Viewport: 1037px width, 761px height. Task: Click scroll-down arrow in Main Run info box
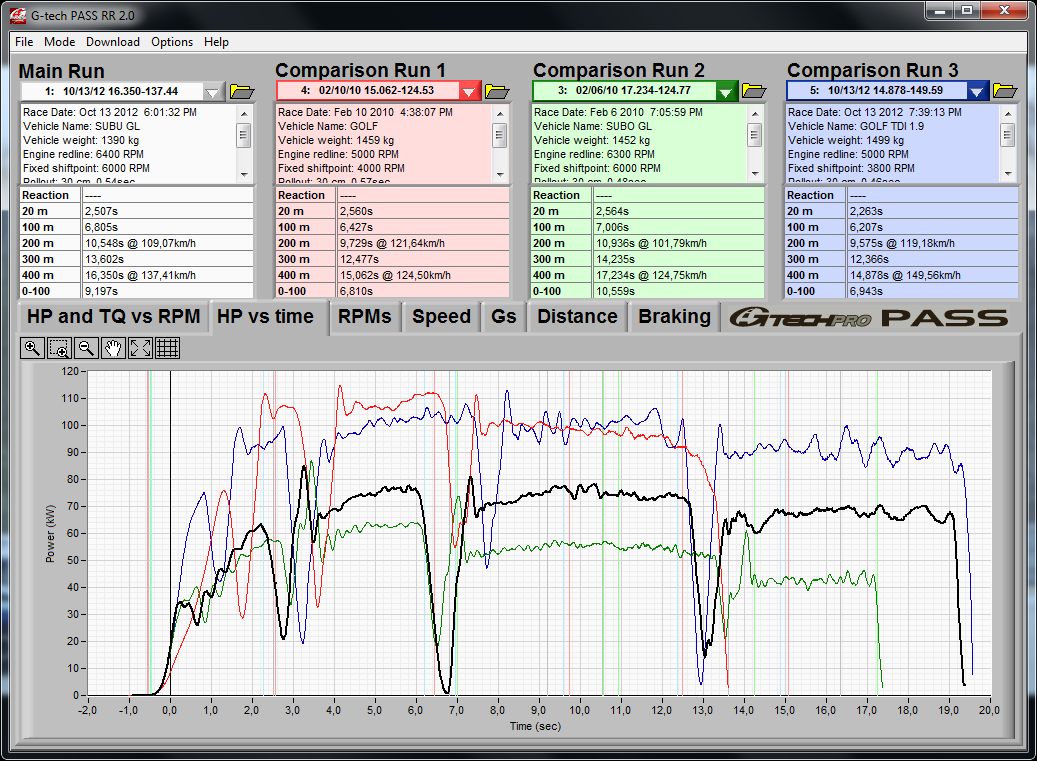(244, 175)
